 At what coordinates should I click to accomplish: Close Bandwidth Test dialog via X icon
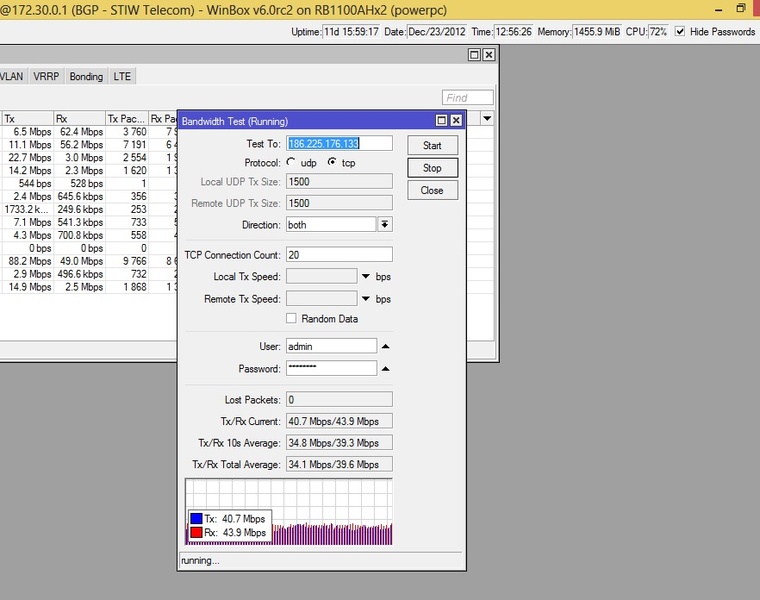(x=456, y=120)
